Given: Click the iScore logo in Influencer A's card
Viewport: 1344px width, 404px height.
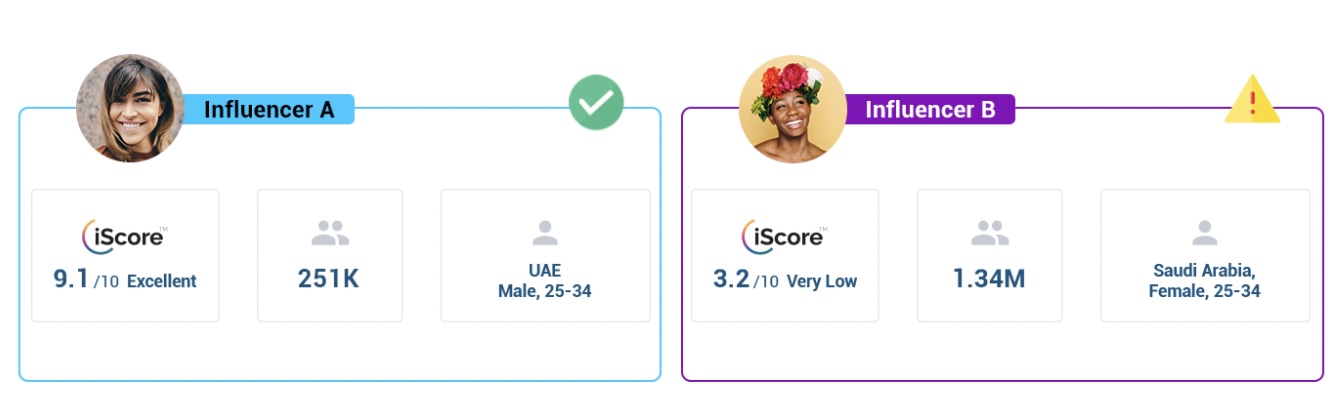Looking at the screenshot, I should [124, 237].
